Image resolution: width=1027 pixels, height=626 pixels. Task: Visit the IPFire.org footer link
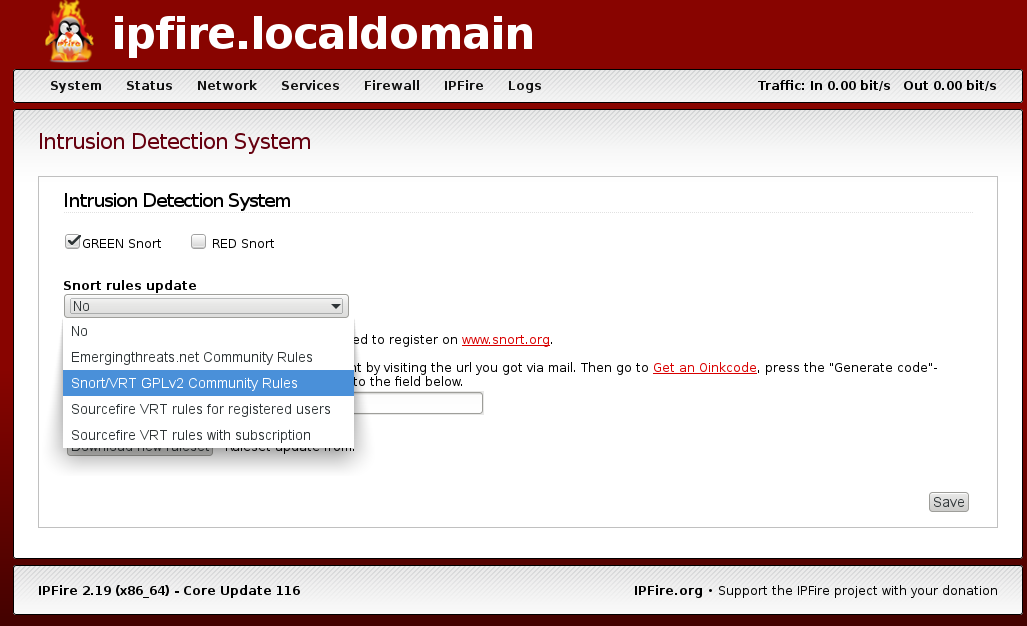click(668, 591)
